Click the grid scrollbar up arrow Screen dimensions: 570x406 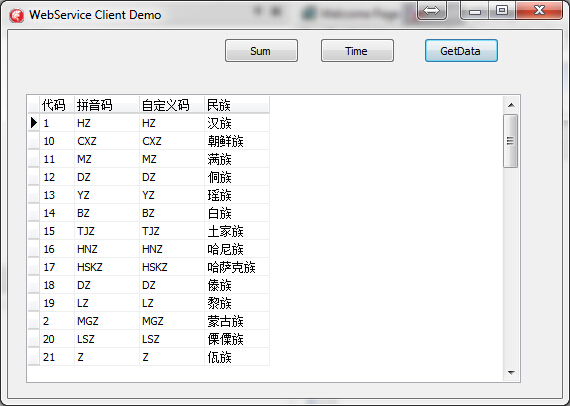(511, 105)
